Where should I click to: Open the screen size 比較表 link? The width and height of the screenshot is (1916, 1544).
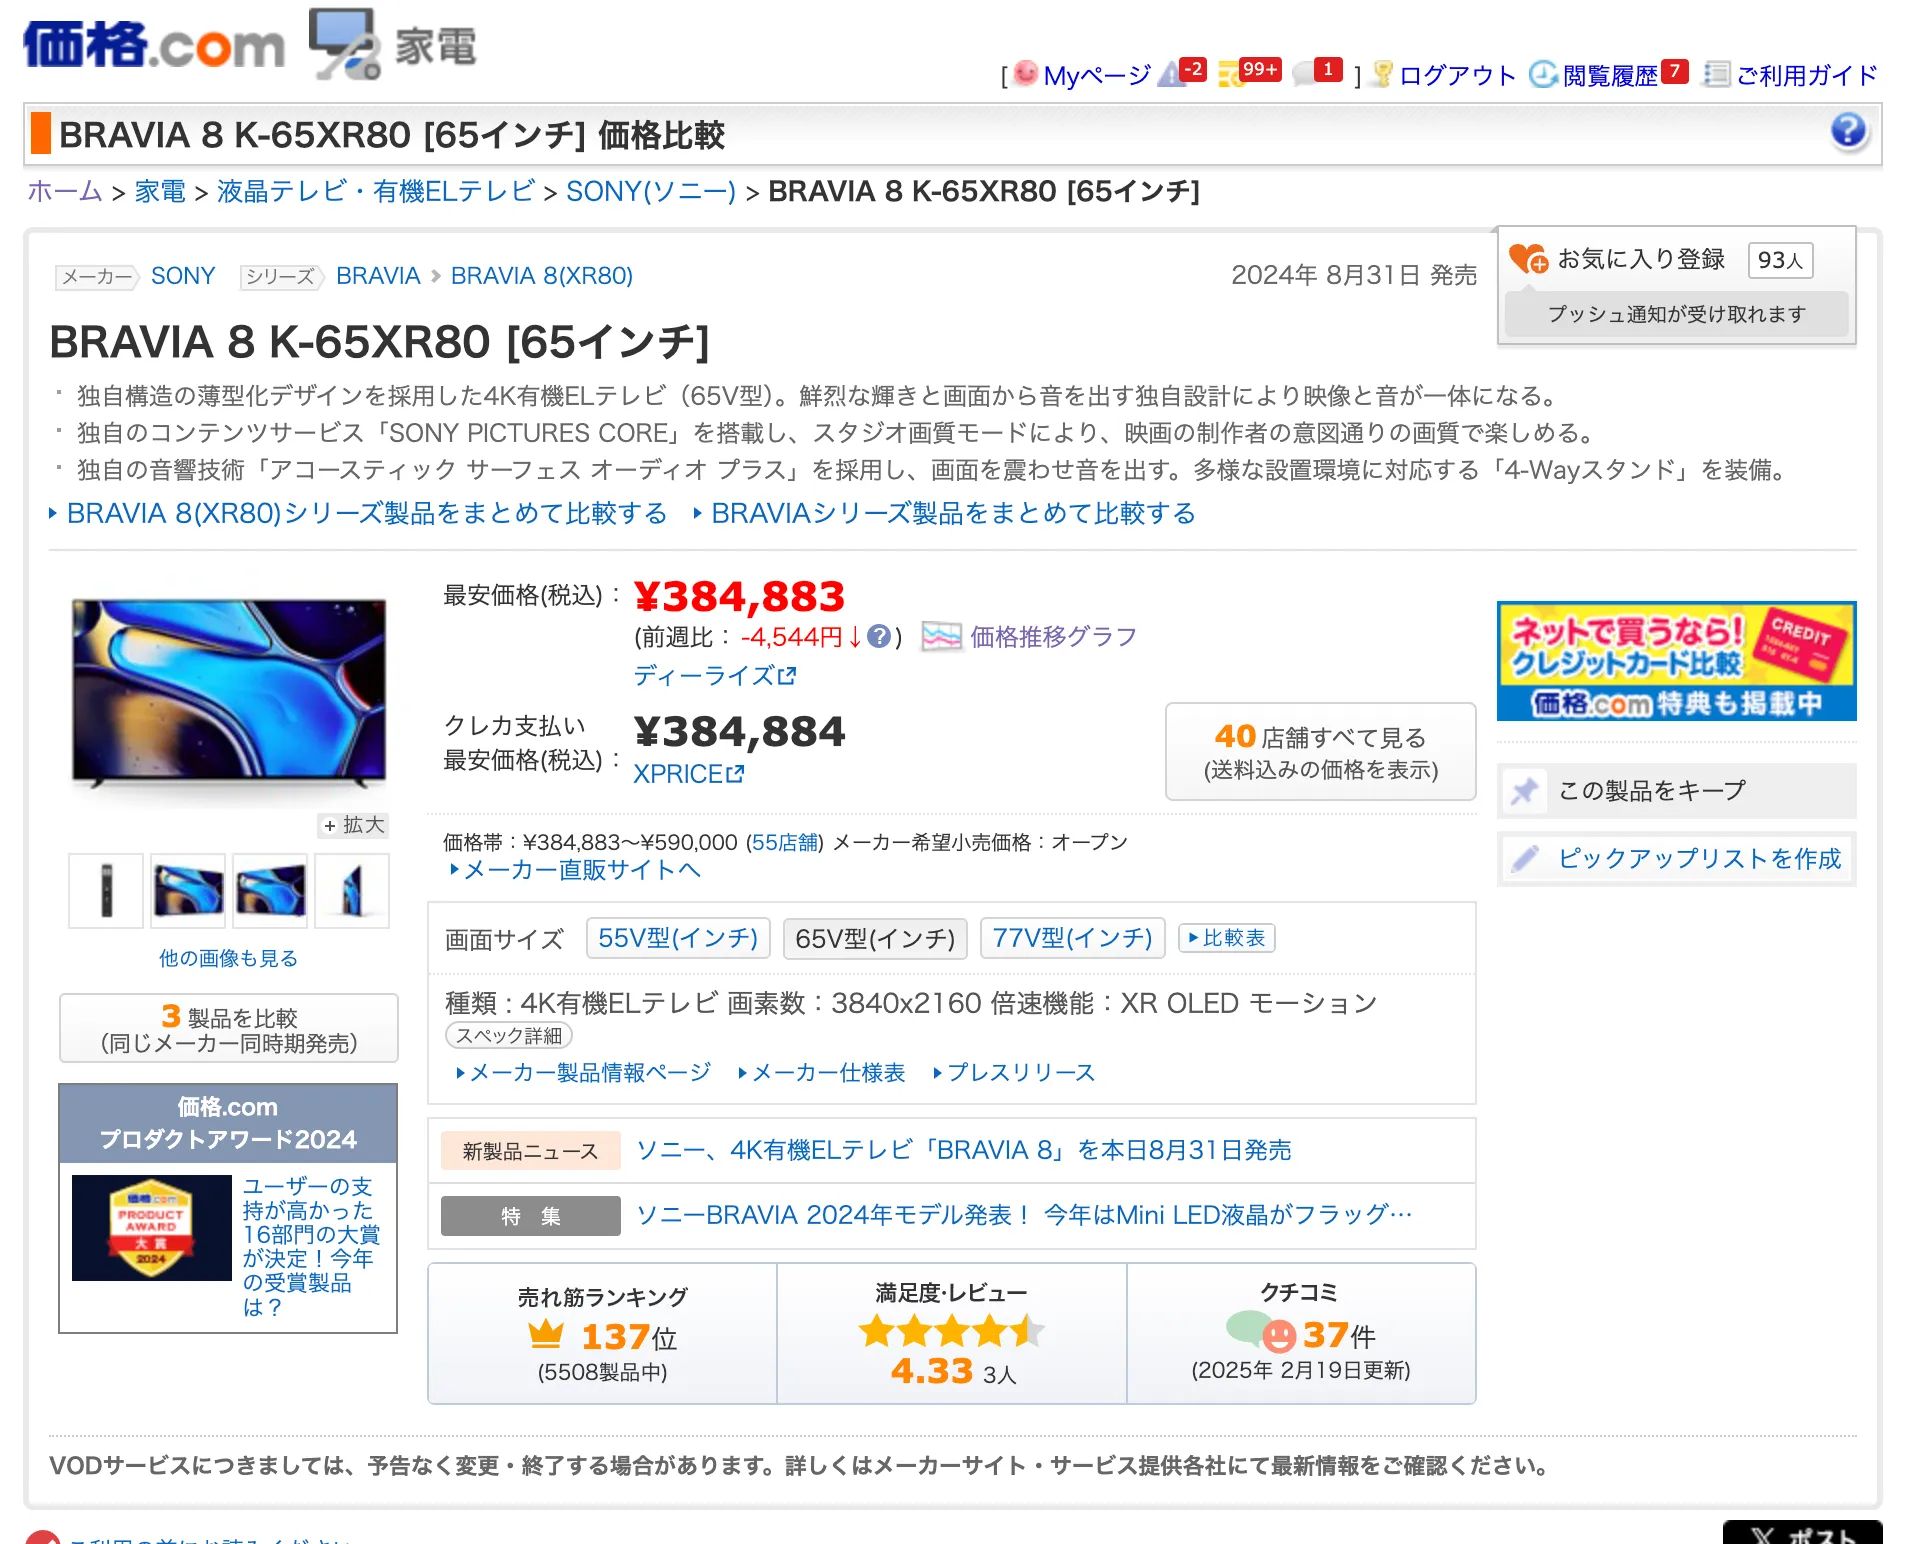pyautogui.click(x=1226, y=938)
